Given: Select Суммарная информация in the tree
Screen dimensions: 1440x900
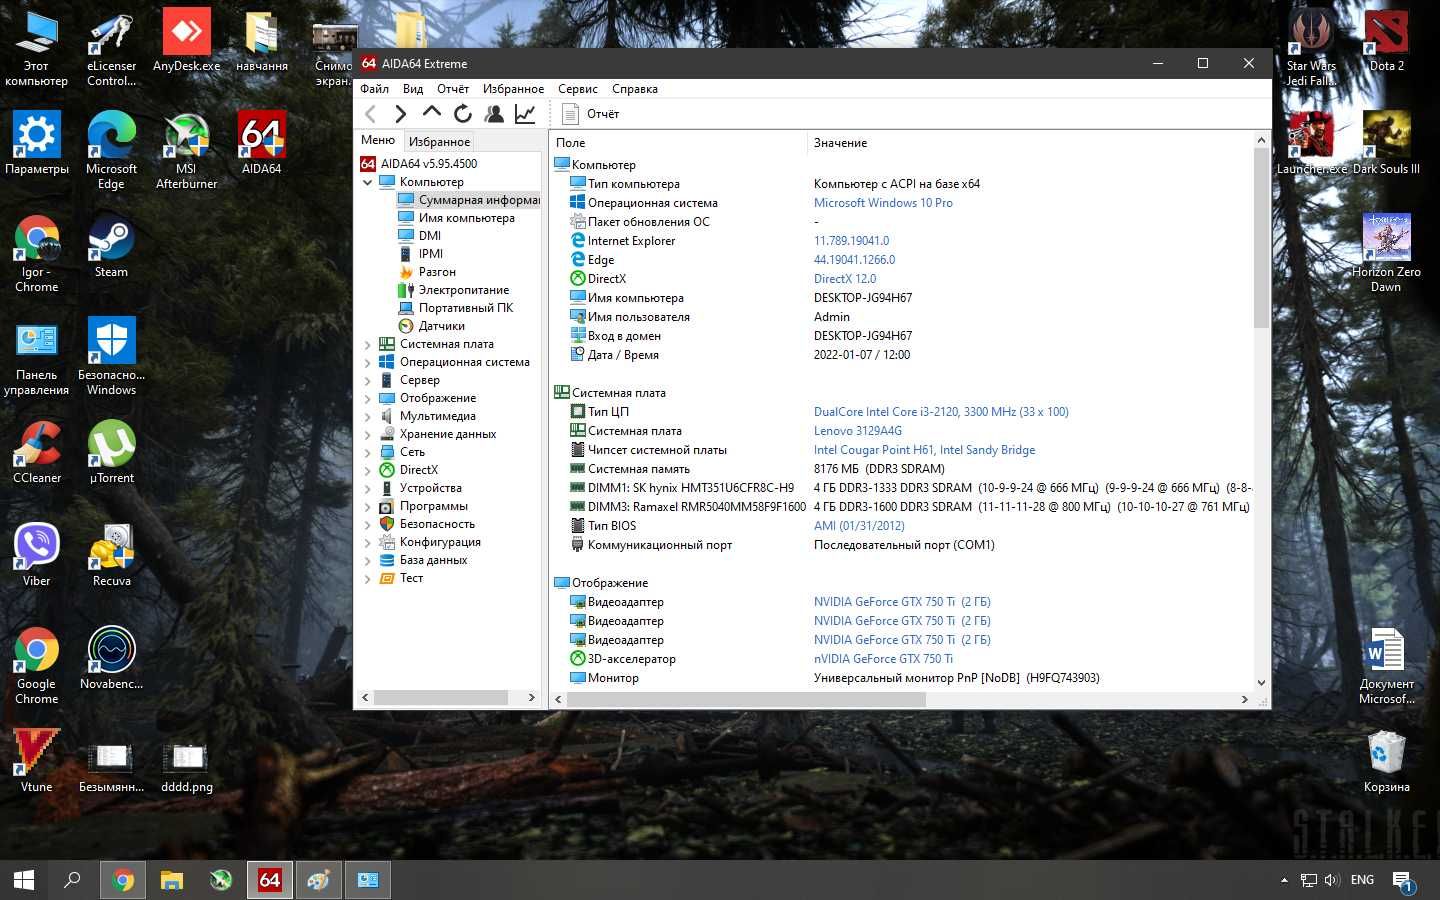Looking at the screenshot, I should pos(468,200).
